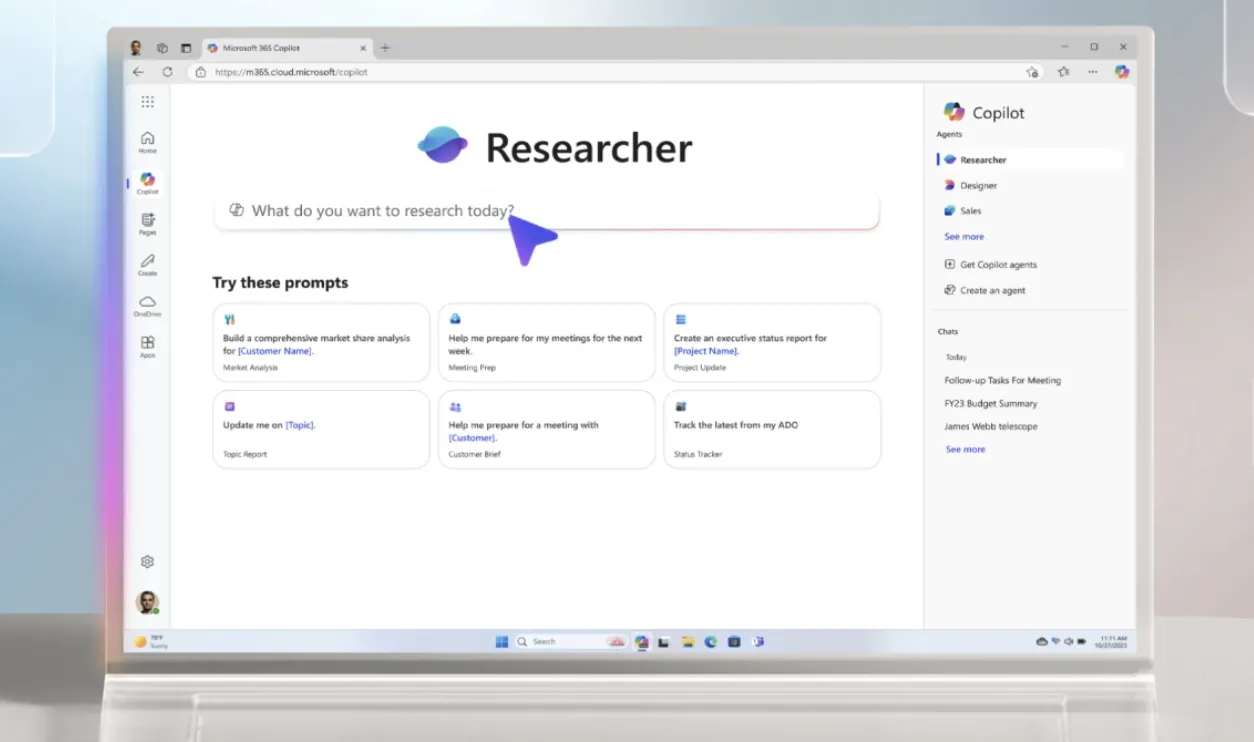Image resolution: width=1254 pixels, height=742 pixels.
Task: Click Get Copilot agents
Action: (x=990, y=265)
